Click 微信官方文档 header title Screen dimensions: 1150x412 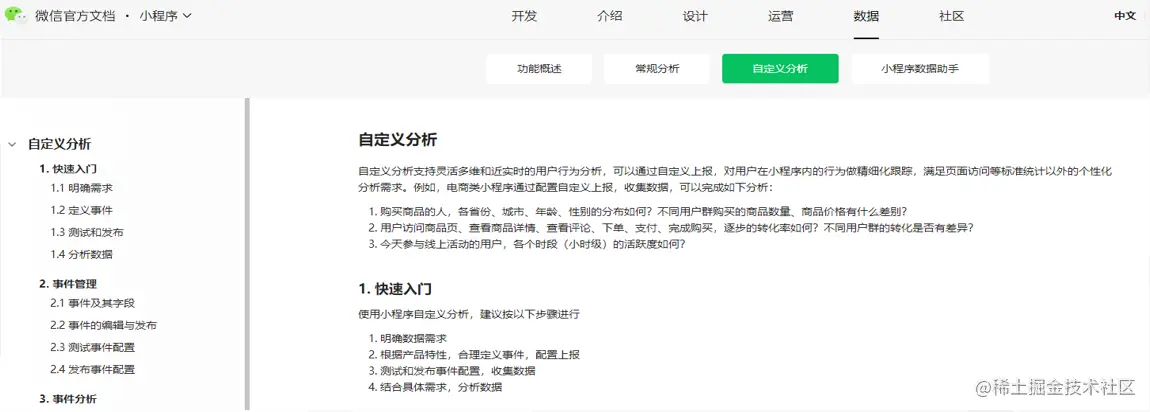click(75, 15)
